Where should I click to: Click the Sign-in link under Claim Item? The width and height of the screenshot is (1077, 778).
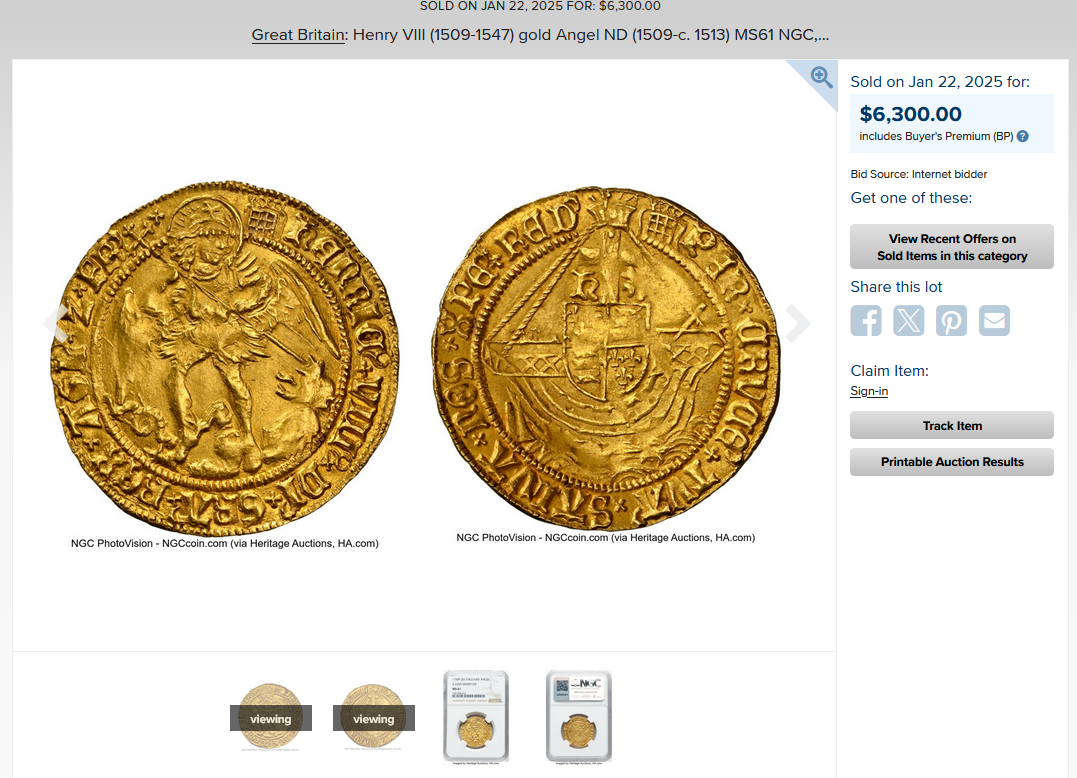[869, 391]
